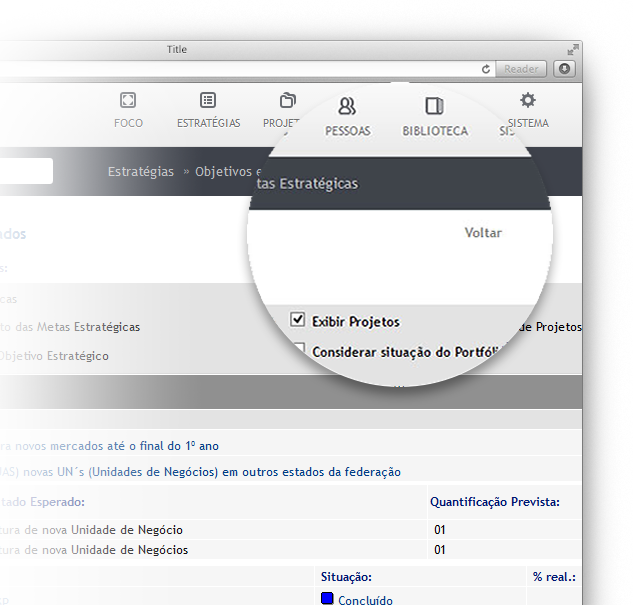Viewport: 635px width, 605px height.
Task: Go to Estratégias in the breadcrumb
Action: click(x=140, y=171)
